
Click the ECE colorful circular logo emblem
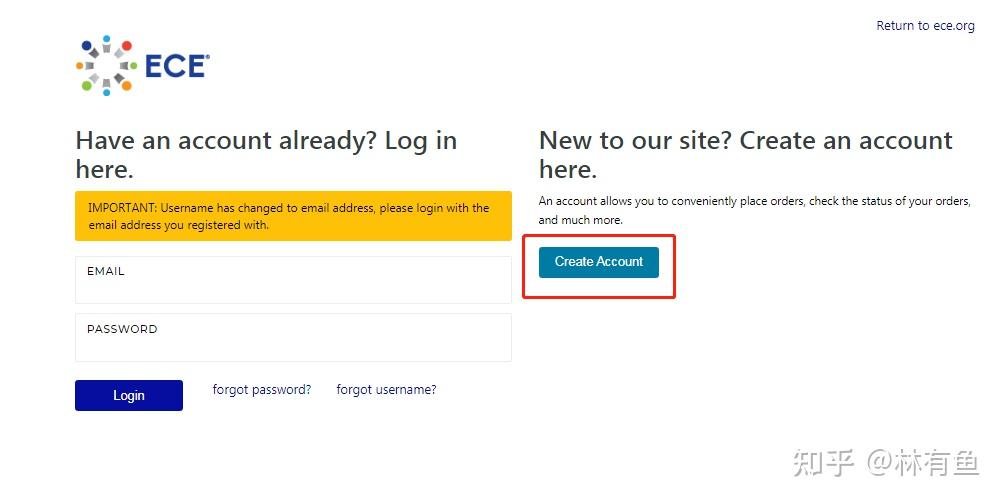tap(105, 65)
